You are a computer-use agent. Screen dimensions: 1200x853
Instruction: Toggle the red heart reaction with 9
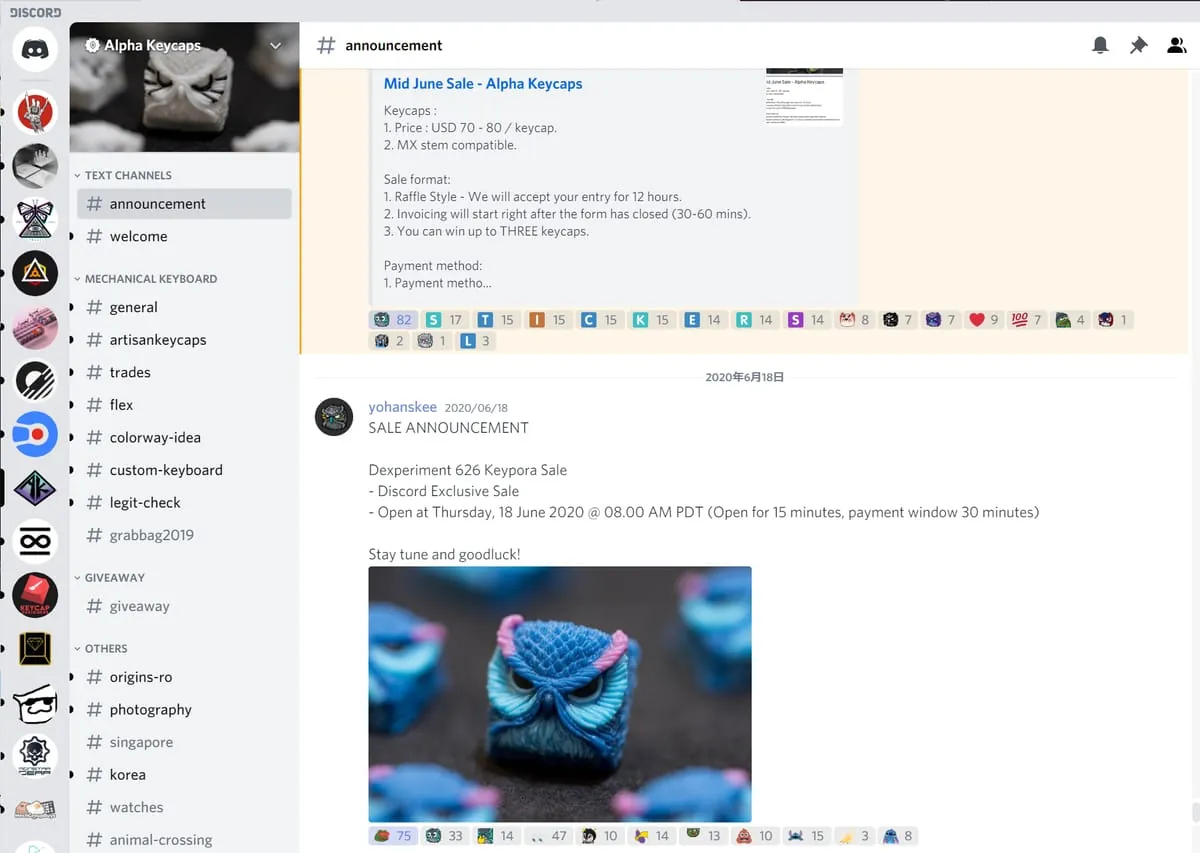coord(984,320)
